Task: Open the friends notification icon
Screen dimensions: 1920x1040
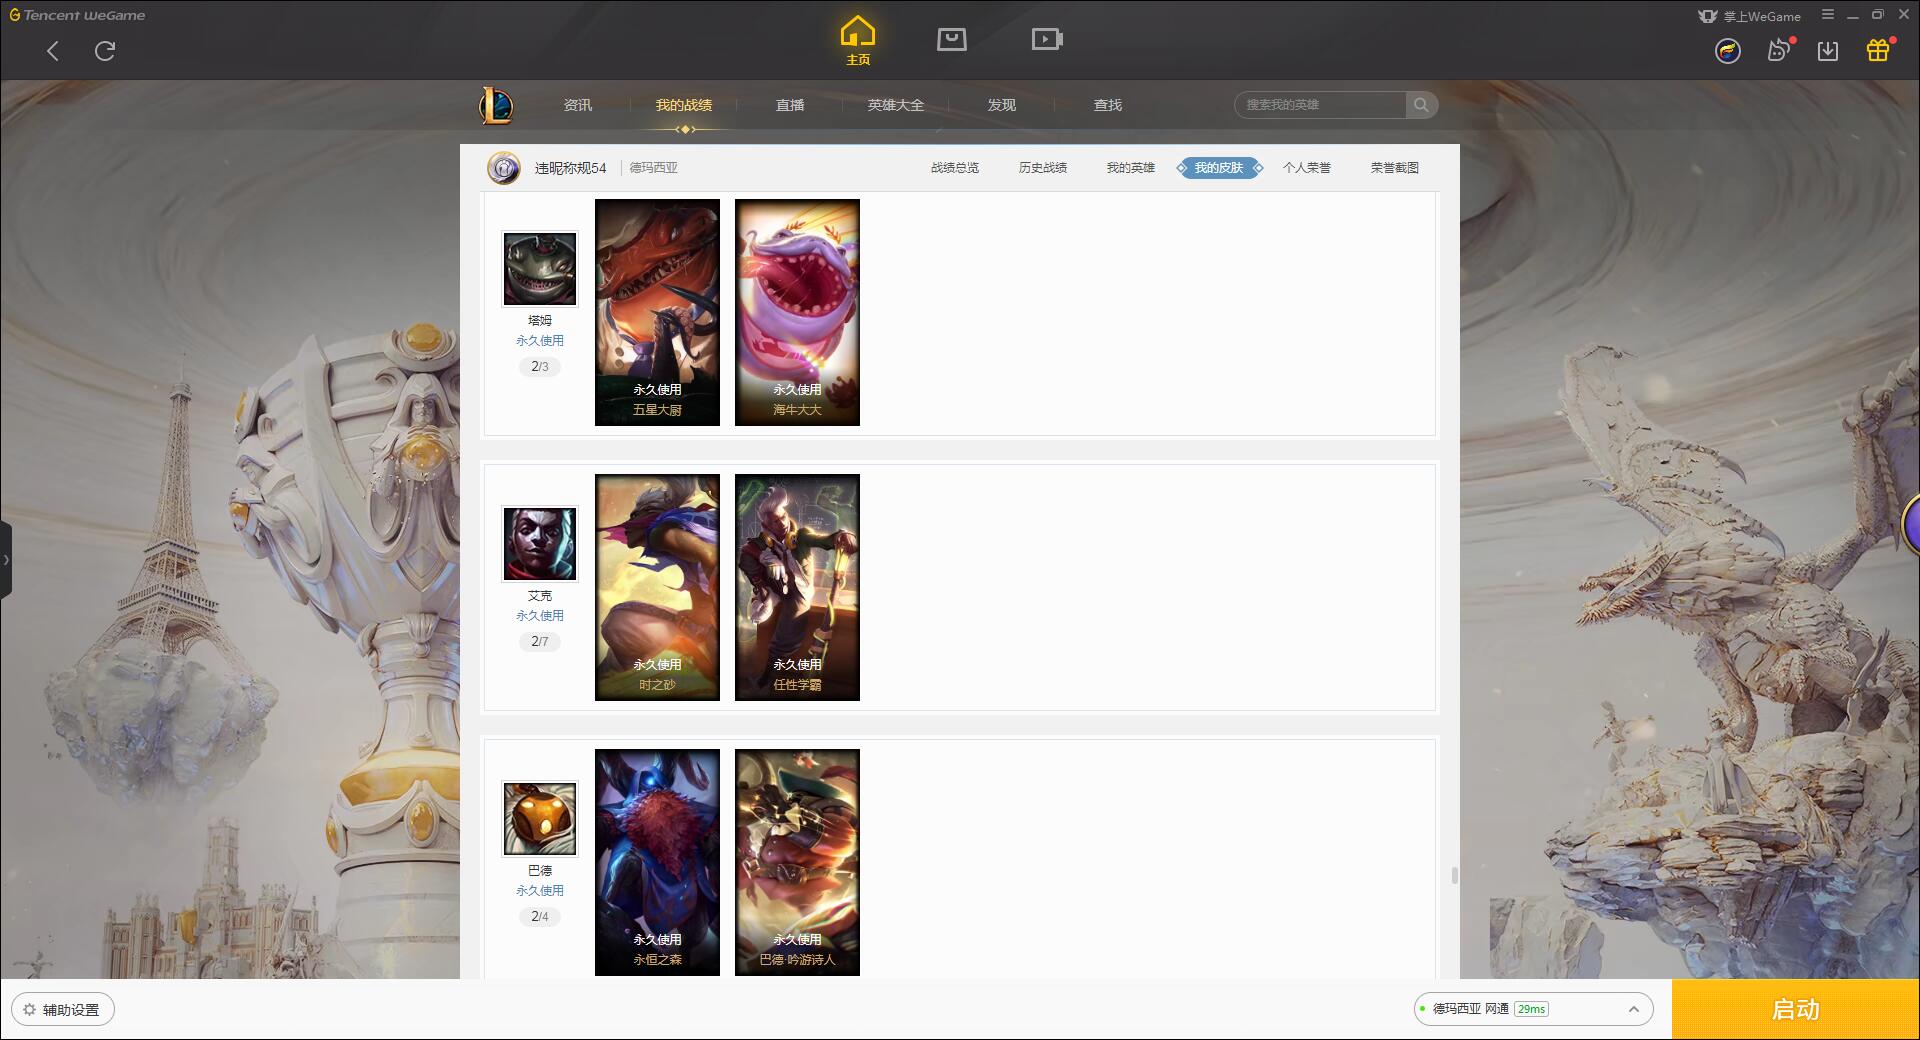Action: click(x=1779, y=50)
